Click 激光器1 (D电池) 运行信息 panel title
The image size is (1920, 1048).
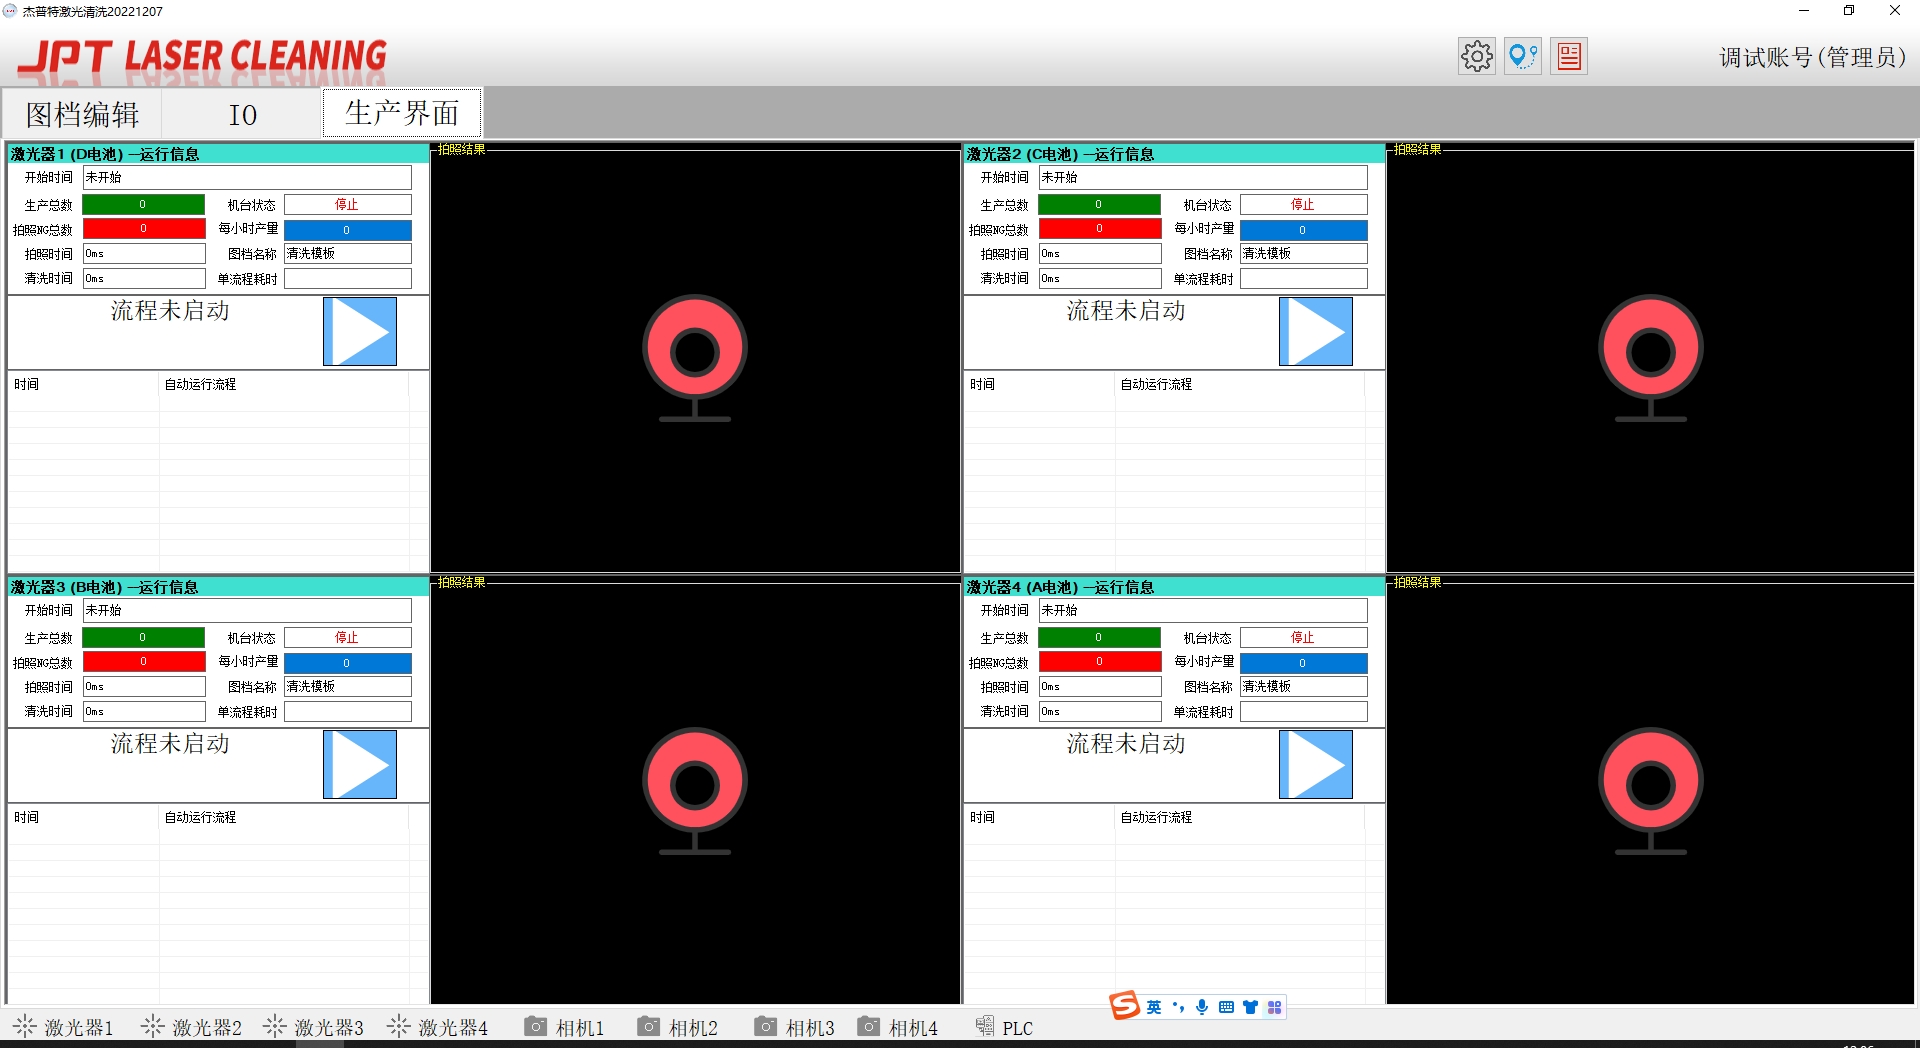pyautogui.click(x=105, y=154)
